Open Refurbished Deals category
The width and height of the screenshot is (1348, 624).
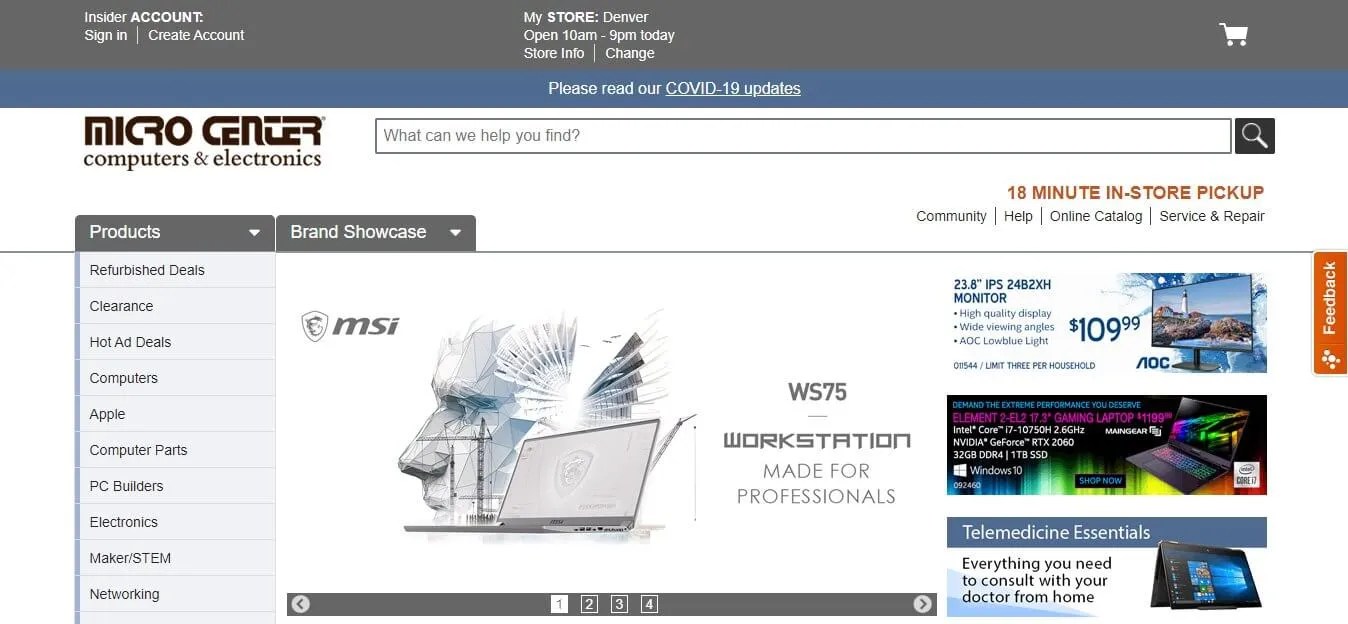[175, 270]
